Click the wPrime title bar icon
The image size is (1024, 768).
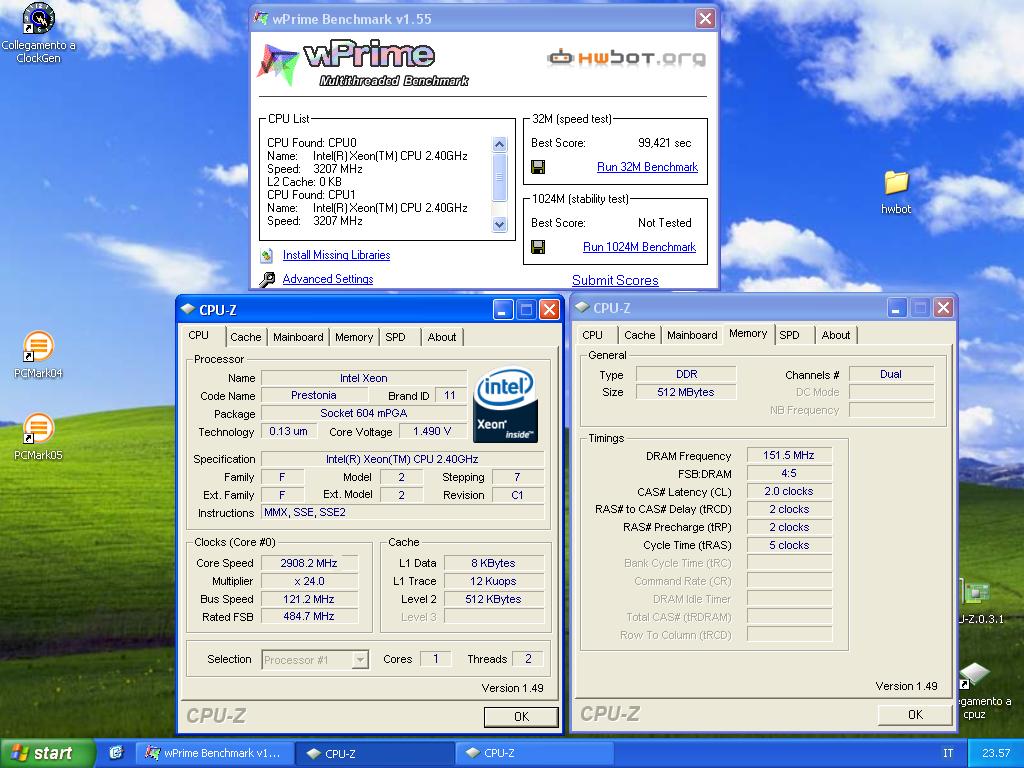pos(261,19)
